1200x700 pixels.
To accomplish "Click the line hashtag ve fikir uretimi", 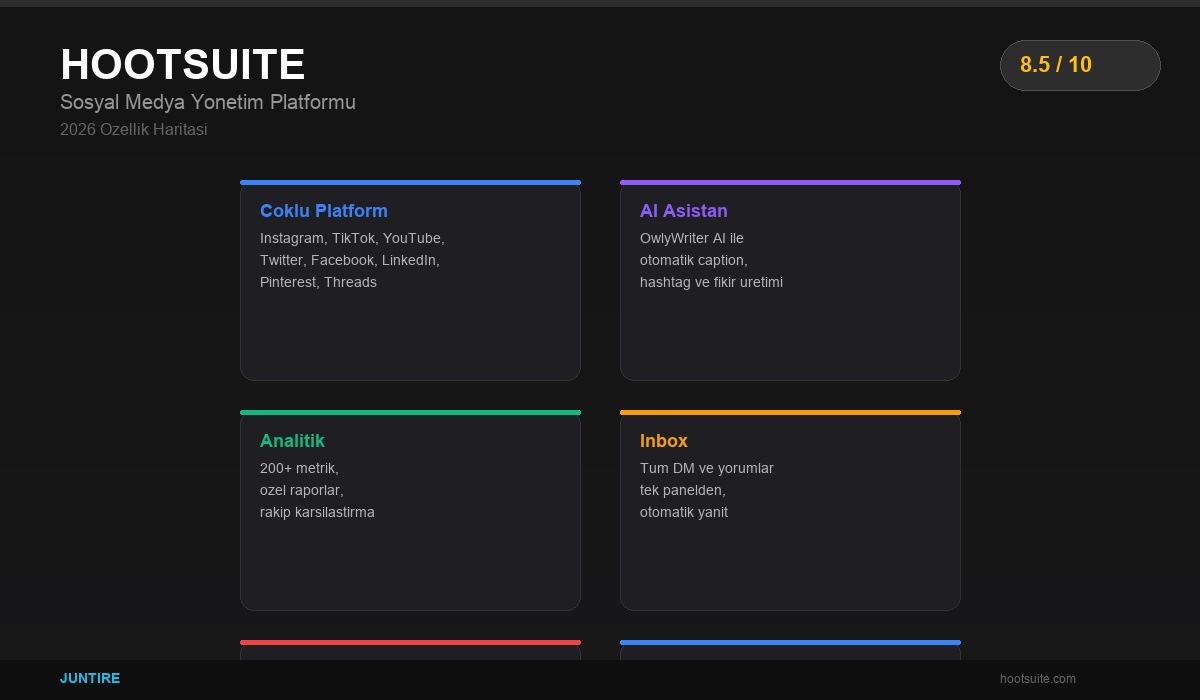I will click(711, 282).
